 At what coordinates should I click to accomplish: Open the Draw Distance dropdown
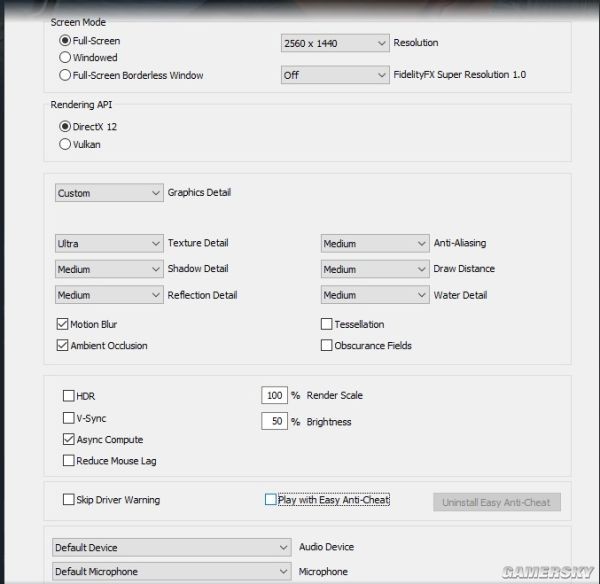tap(375, 269)
